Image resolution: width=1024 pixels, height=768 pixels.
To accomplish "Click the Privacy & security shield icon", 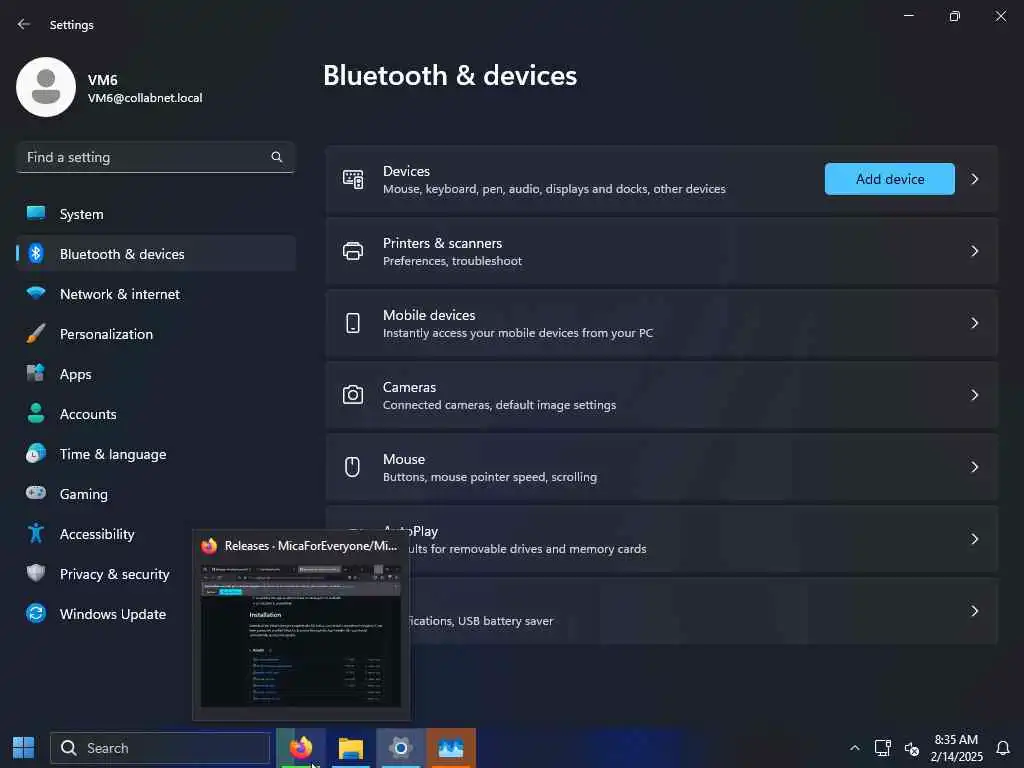I will pos(36,573).
